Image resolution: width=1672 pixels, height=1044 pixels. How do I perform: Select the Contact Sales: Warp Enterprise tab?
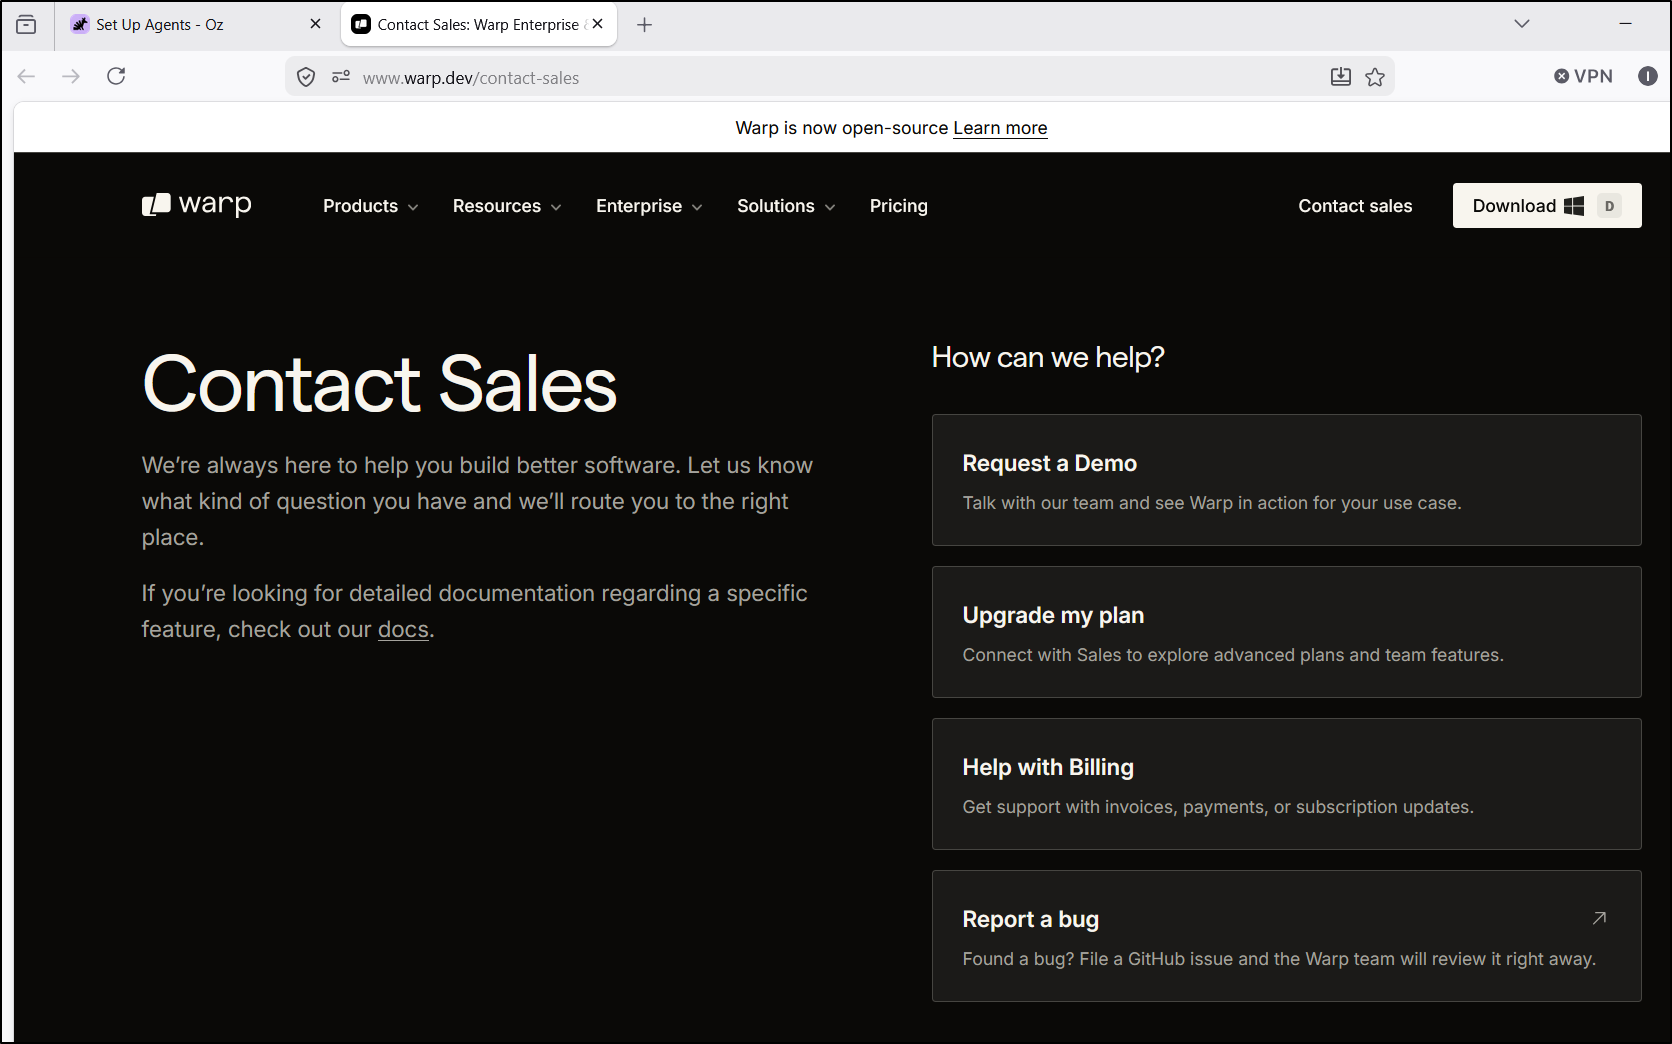478,24
